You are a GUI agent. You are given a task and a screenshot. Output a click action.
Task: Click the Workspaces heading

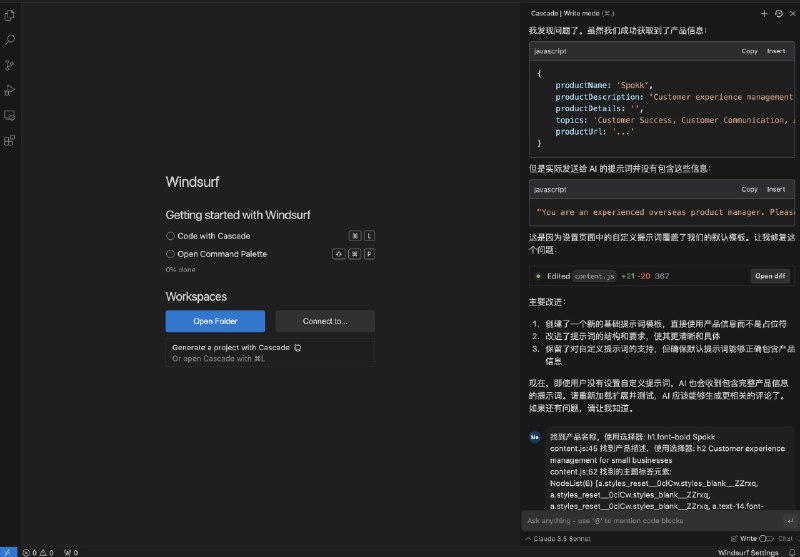(x=196, y=297)
